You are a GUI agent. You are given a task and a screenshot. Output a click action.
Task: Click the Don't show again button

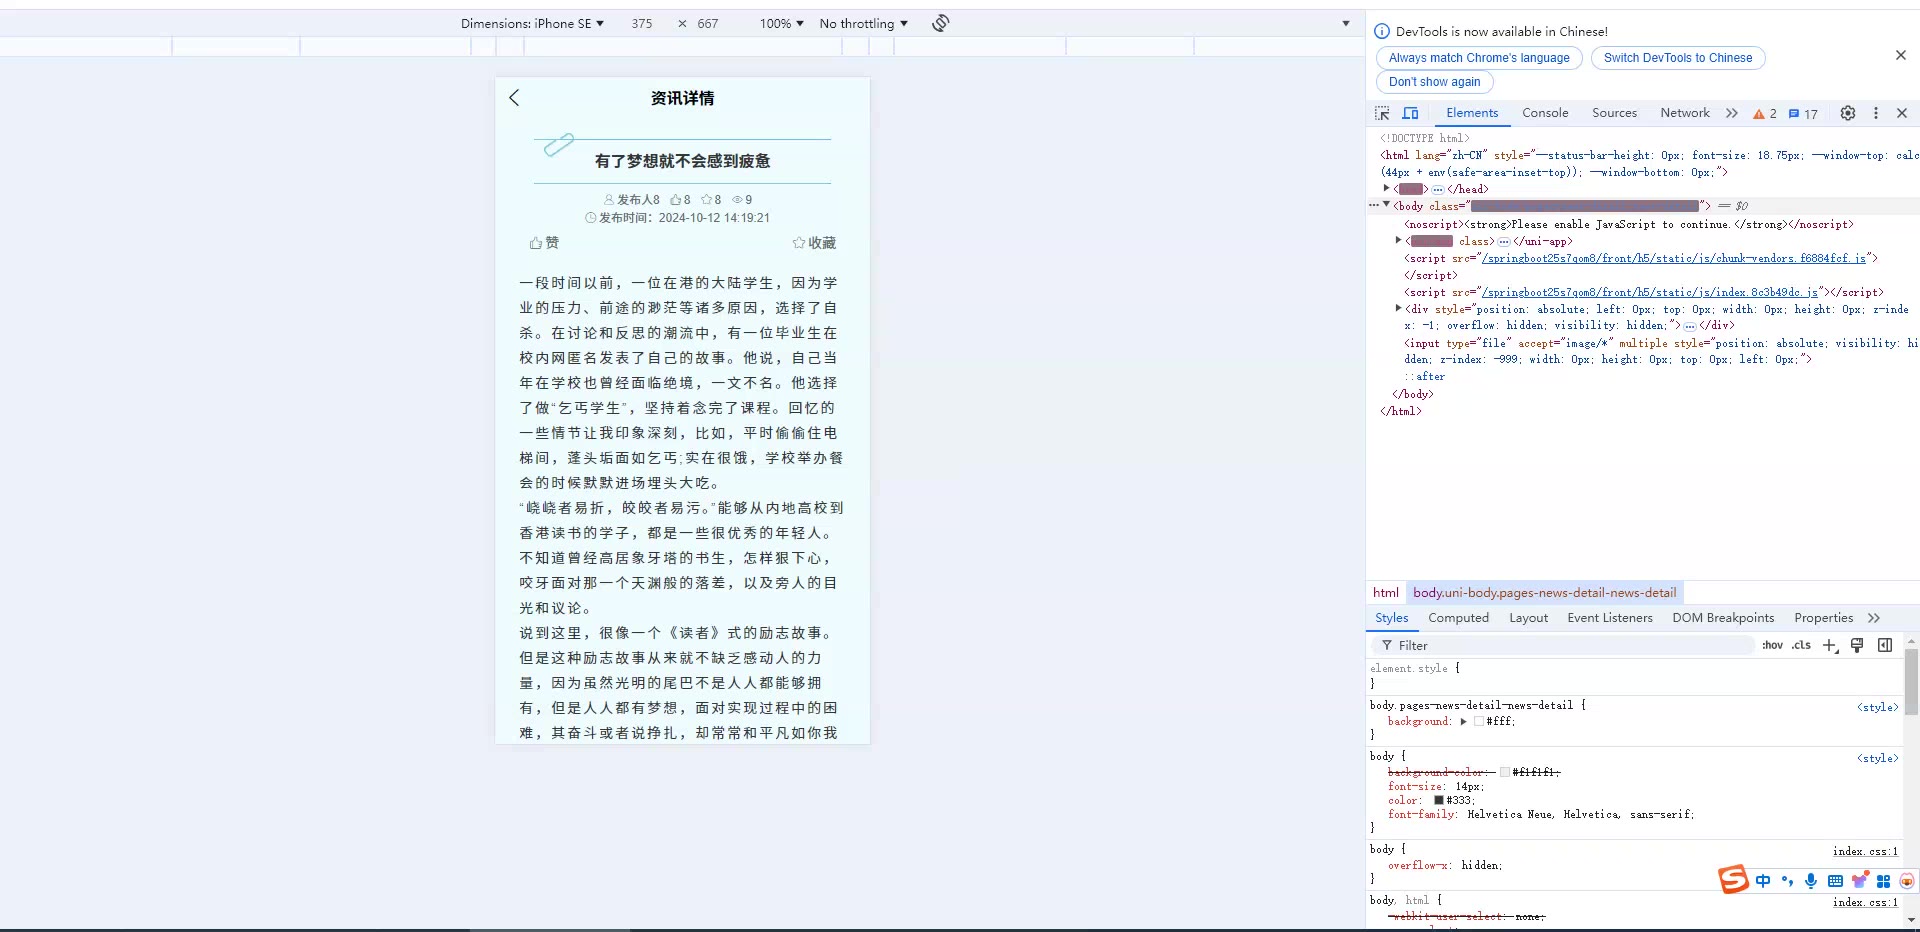(x=1434, y=82)
